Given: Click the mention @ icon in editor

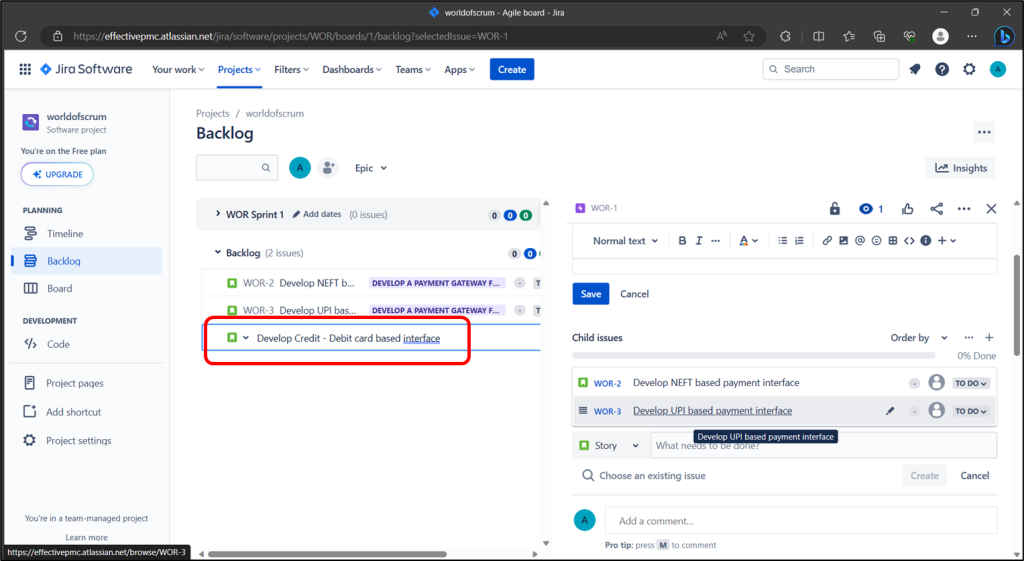Looking at the screenshot, I should pos(859,241).
